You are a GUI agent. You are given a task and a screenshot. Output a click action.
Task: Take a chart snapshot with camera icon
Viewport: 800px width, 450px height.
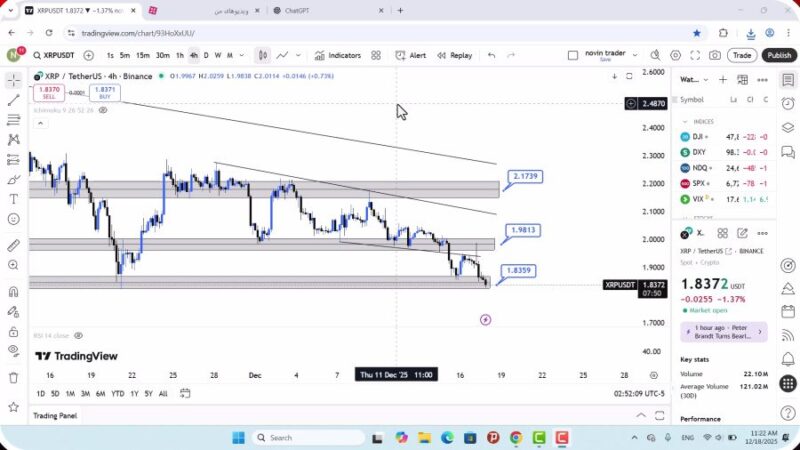click(715, 55)
